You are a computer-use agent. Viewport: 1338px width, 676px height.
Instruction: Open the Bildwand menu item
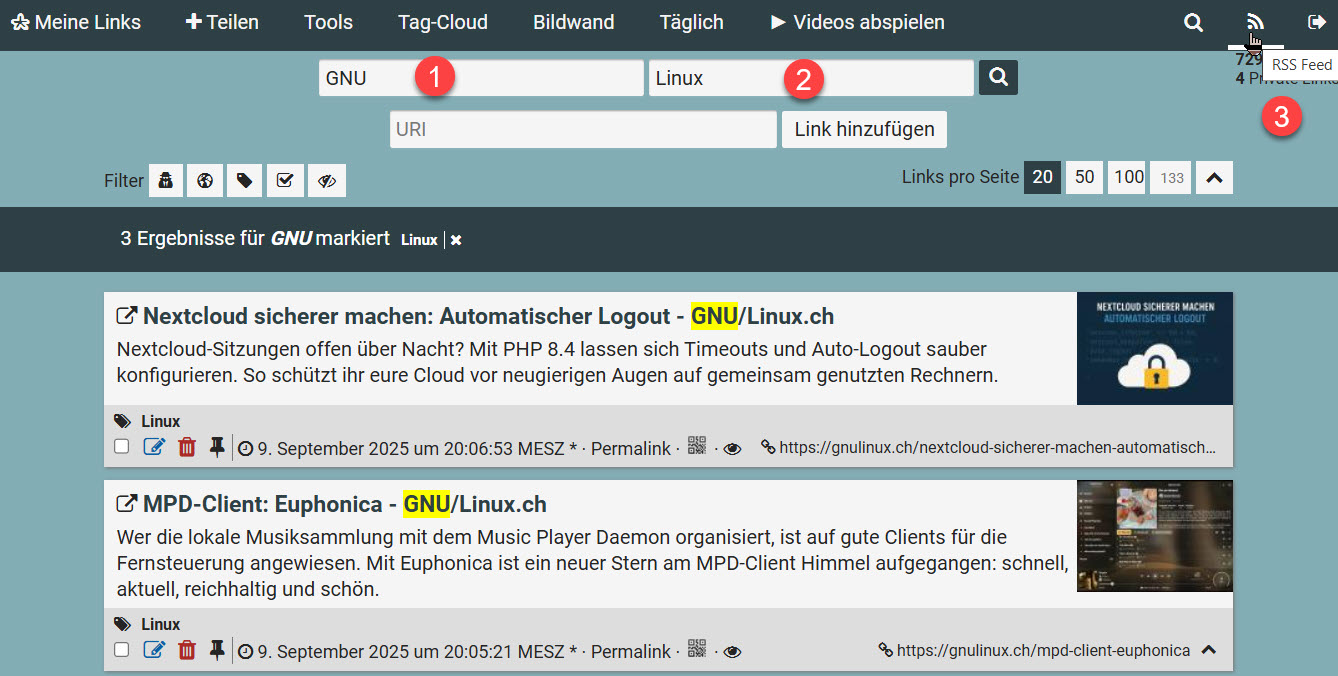point(573,22)
